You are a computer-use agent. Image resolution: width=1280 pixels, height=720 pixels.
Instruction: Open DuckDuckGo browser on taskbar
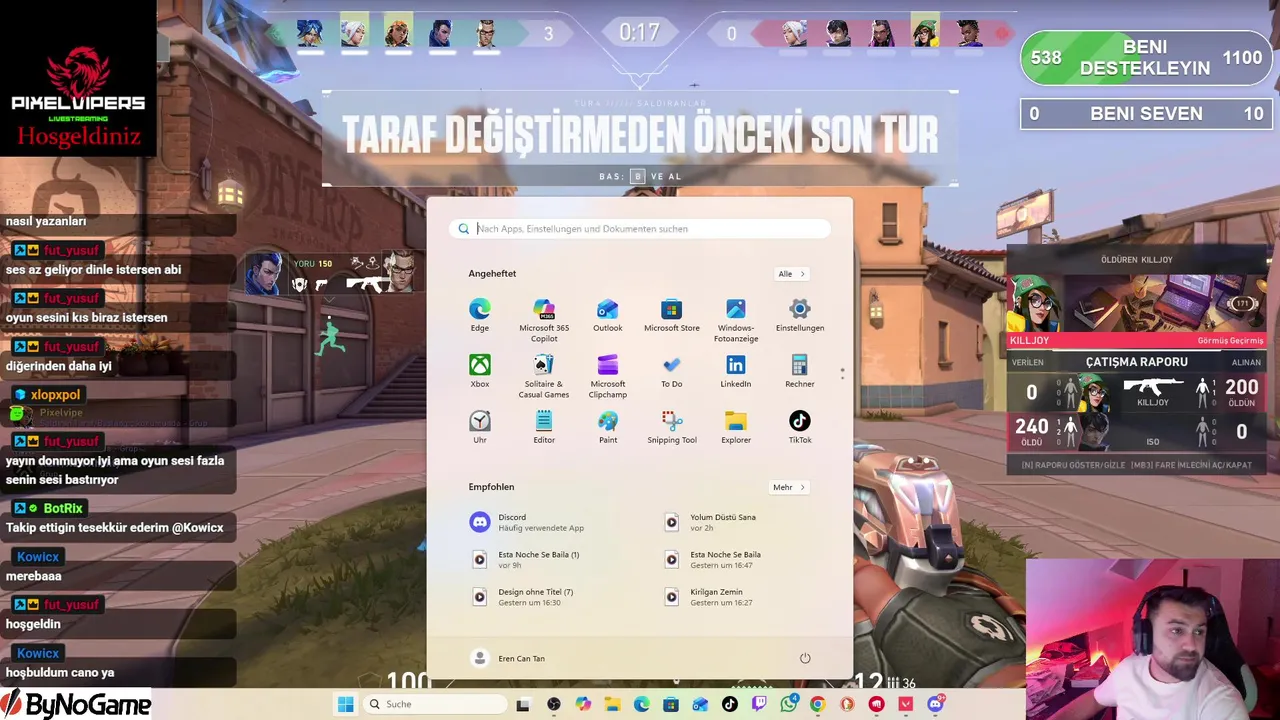847,704
